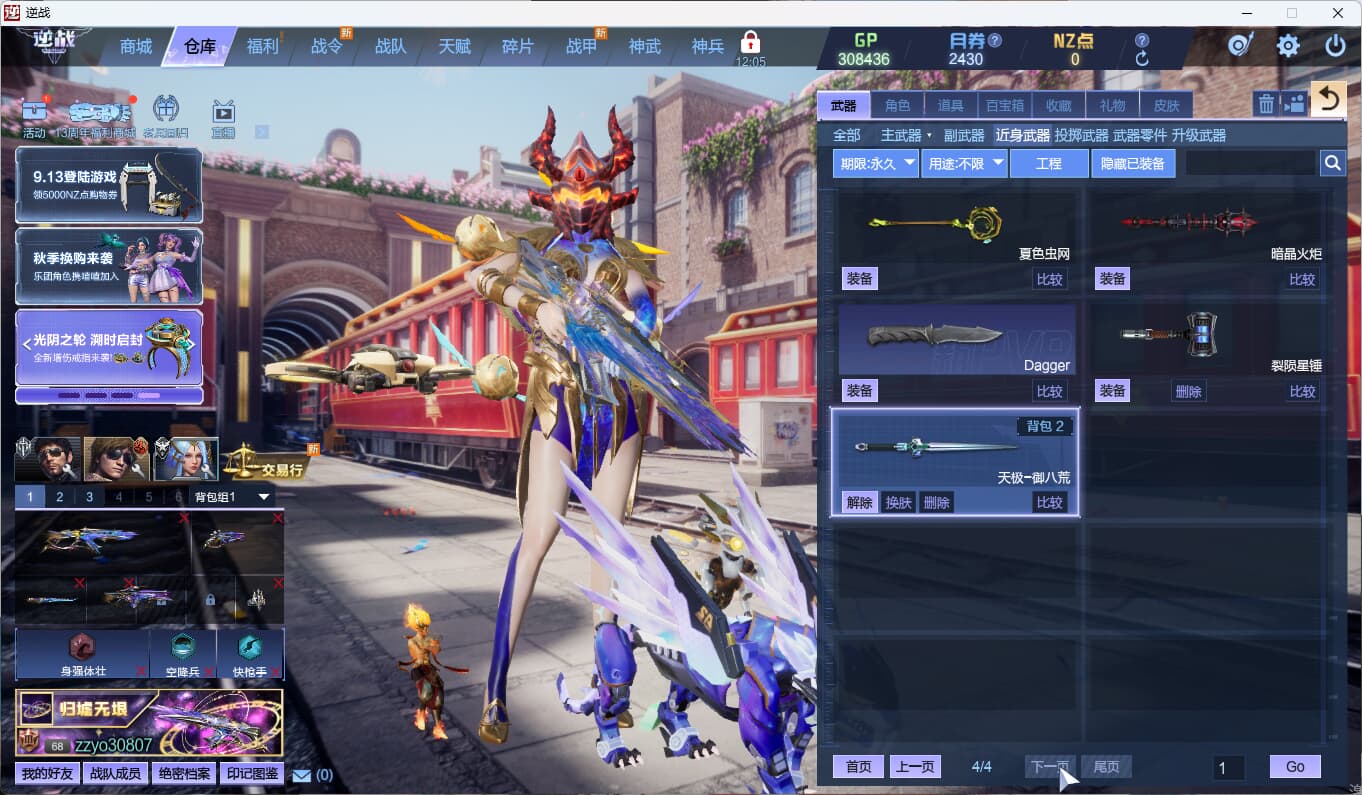The width and height of the screenshot is (1362, 795).
Task: Toggle the 工程 filter button
Action: tap(1049, 163)
